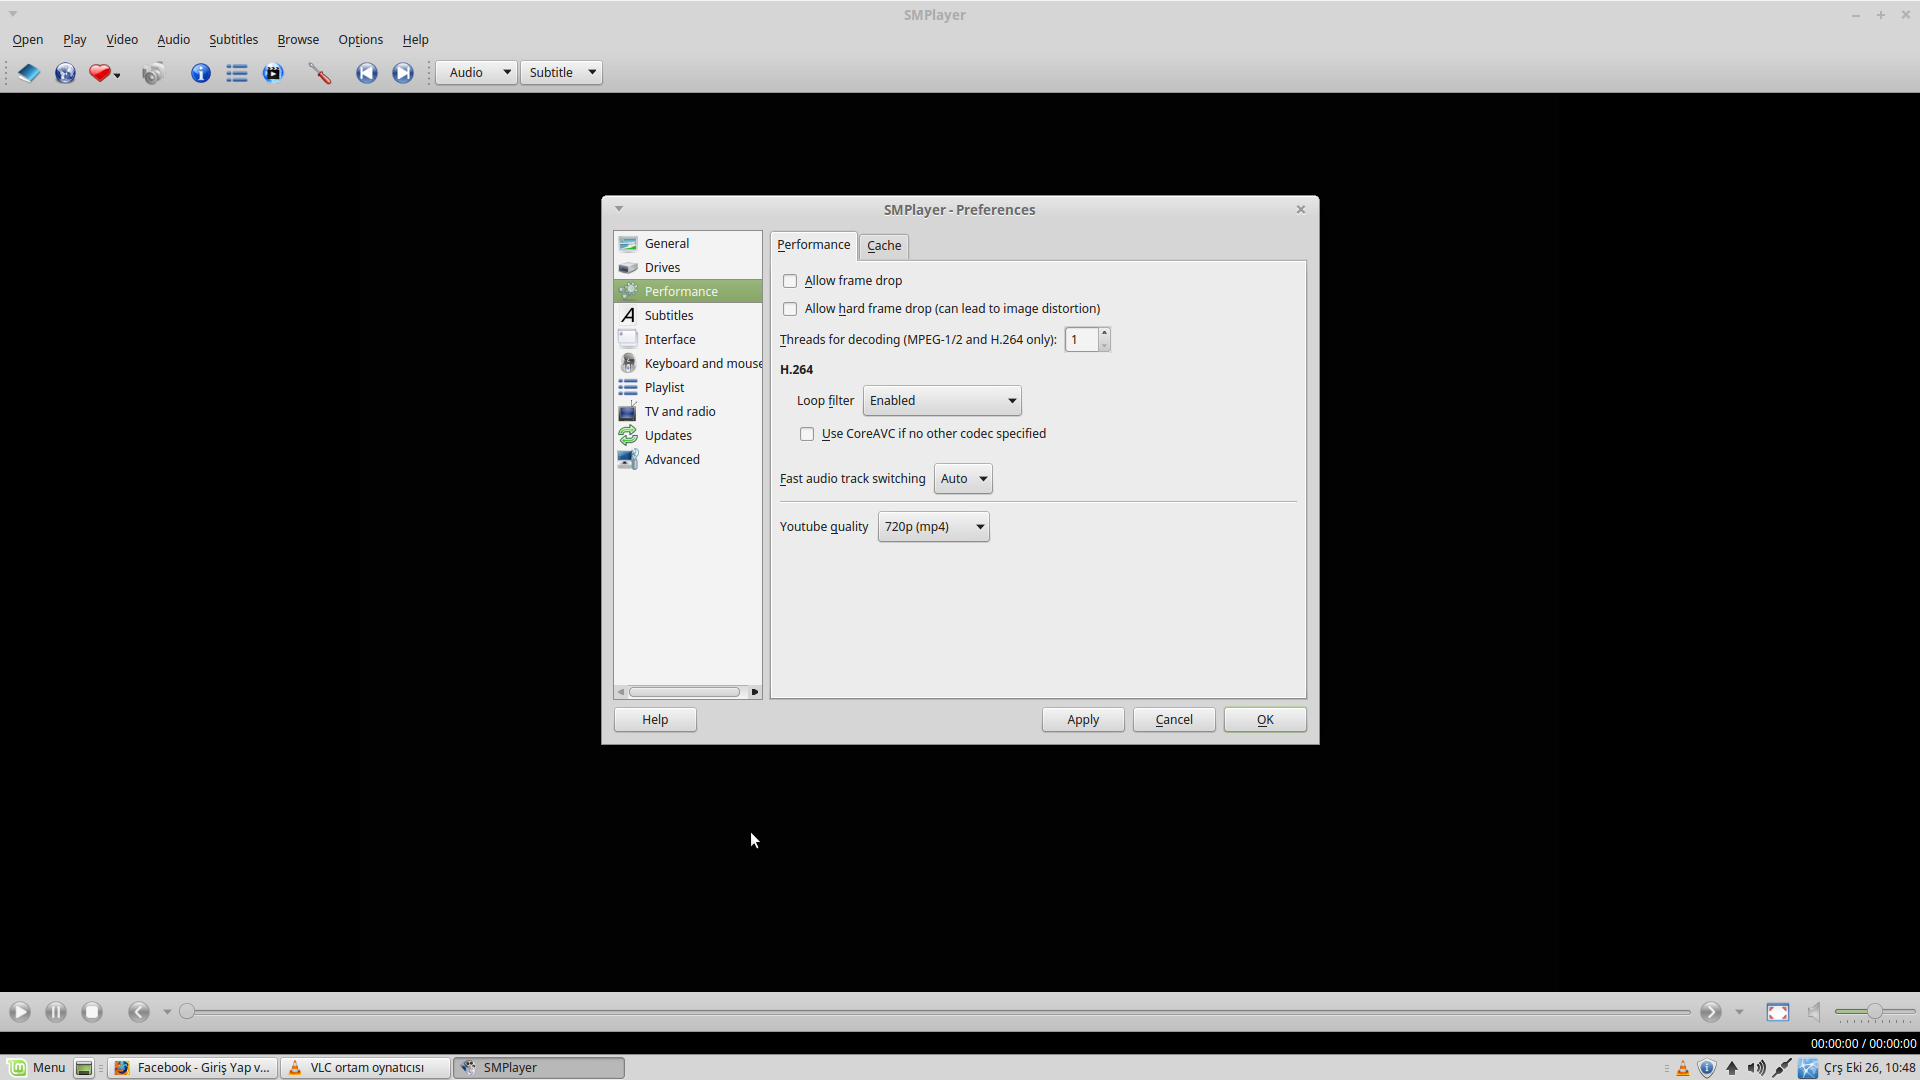This screenshot has height=1080, width=1920.
Task: Click the rewind arrow in control bar
Action: 139,1012
